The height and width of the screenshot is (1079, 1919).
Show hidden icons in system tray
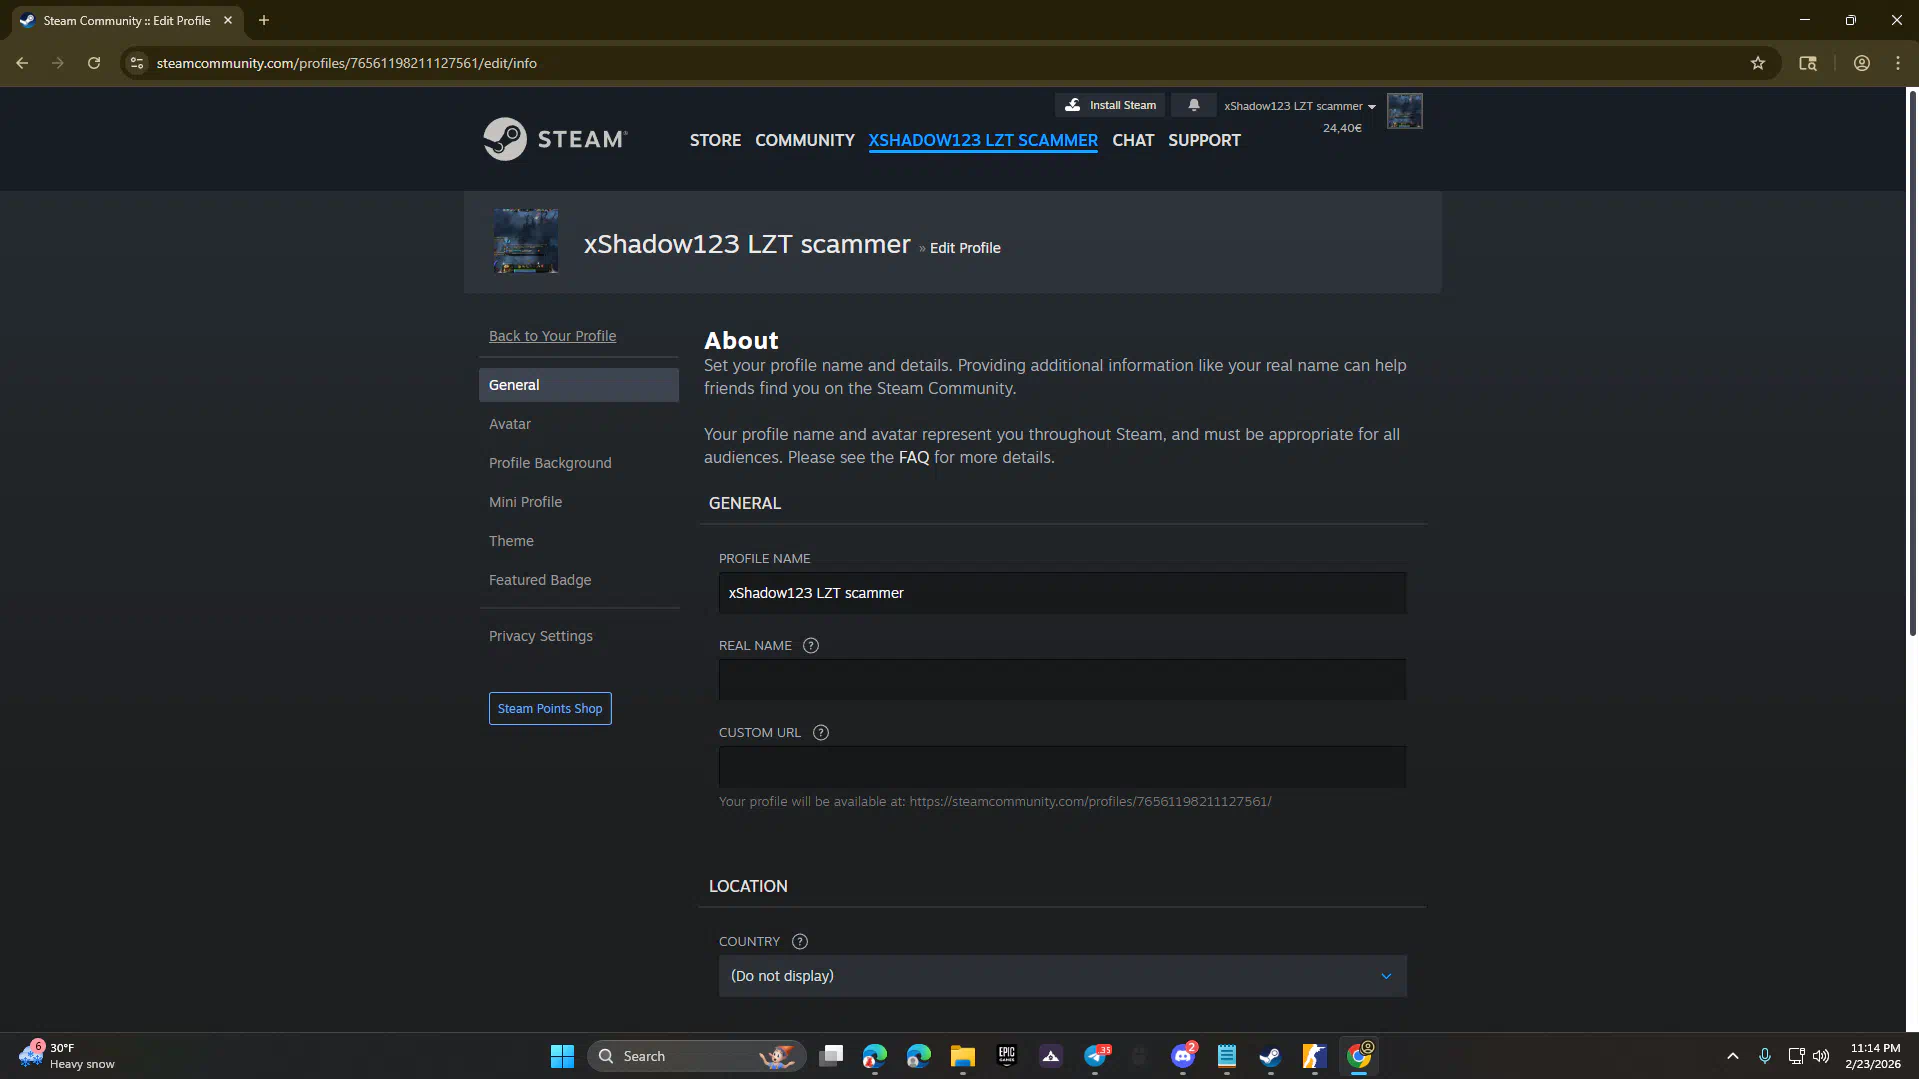pos(1732,1056)
